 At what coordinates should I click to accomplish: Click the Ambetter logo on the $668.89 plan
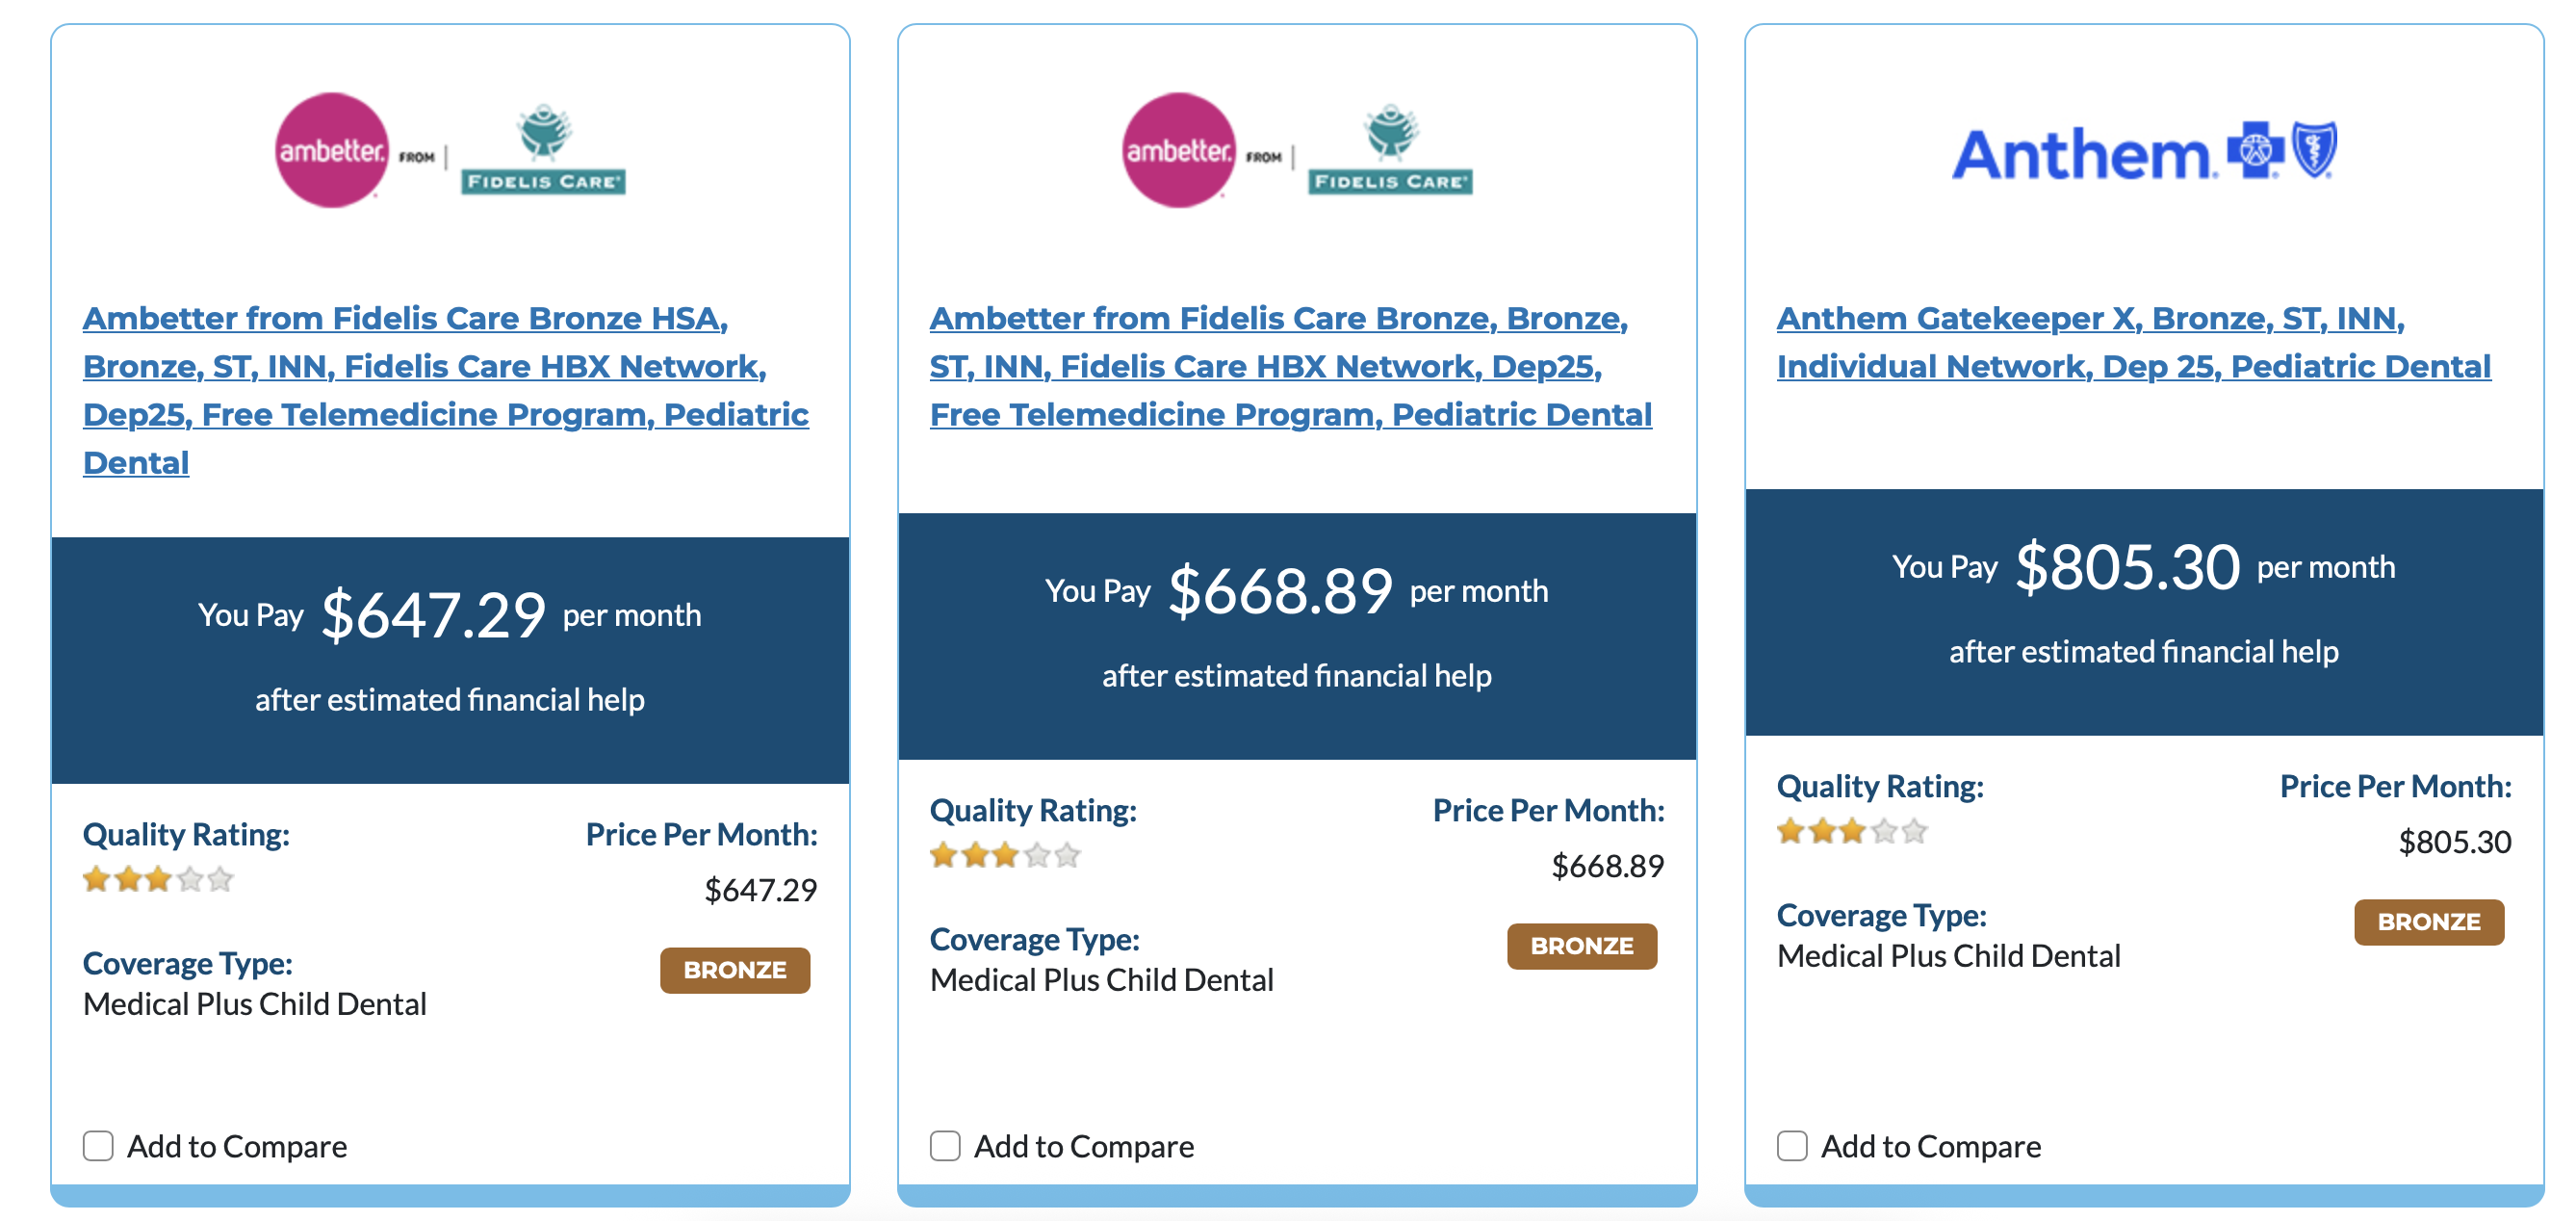1178,151
